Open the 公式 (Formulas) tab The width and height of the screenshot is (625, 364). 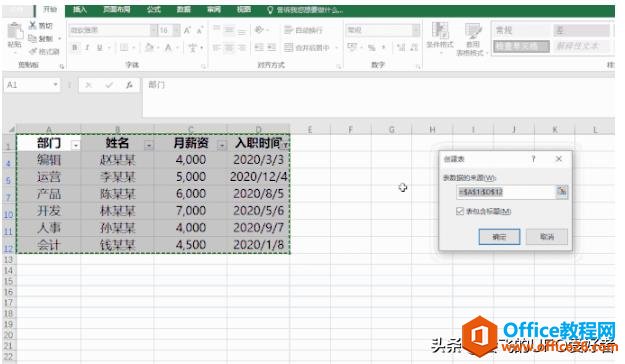(153, 9)
